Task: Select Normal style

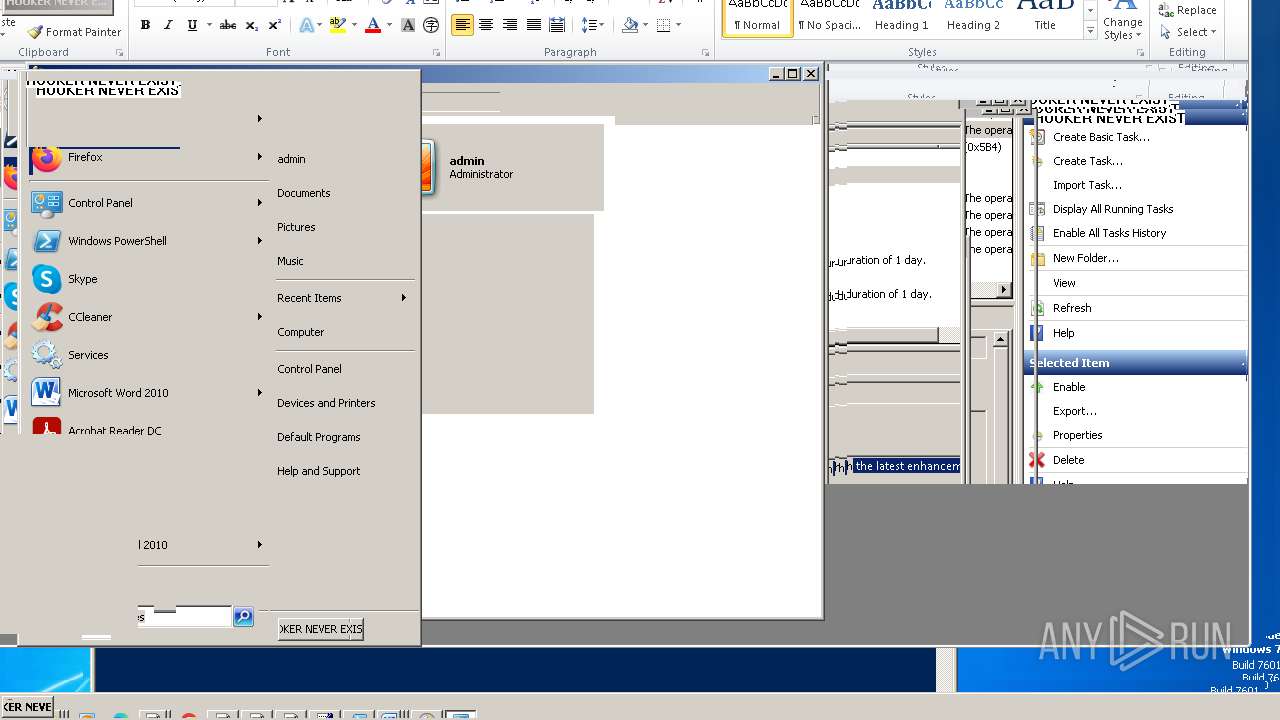Action: (x=757, y=18)
